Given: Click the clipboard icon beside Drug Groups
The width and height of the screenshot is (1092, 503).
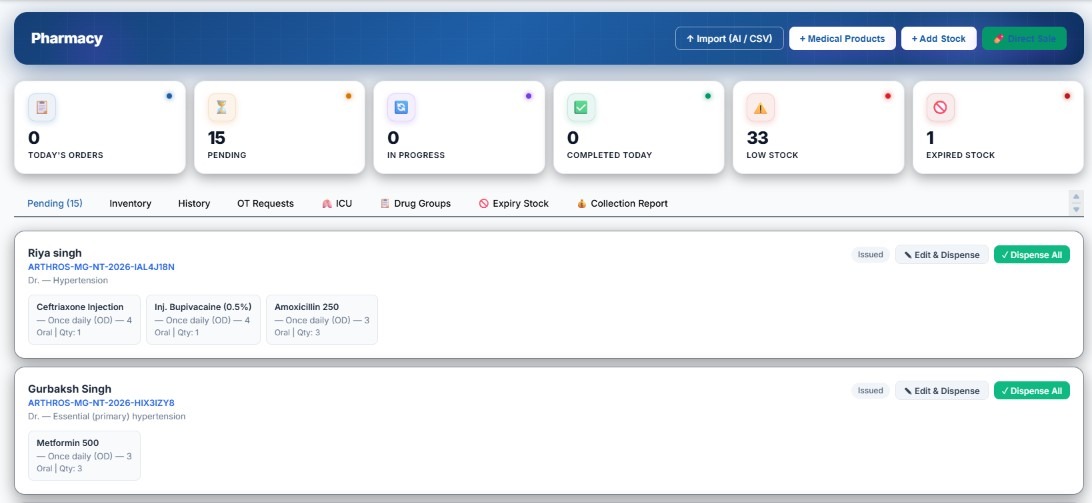Looking at the screenshot, I should click(384, 203).
